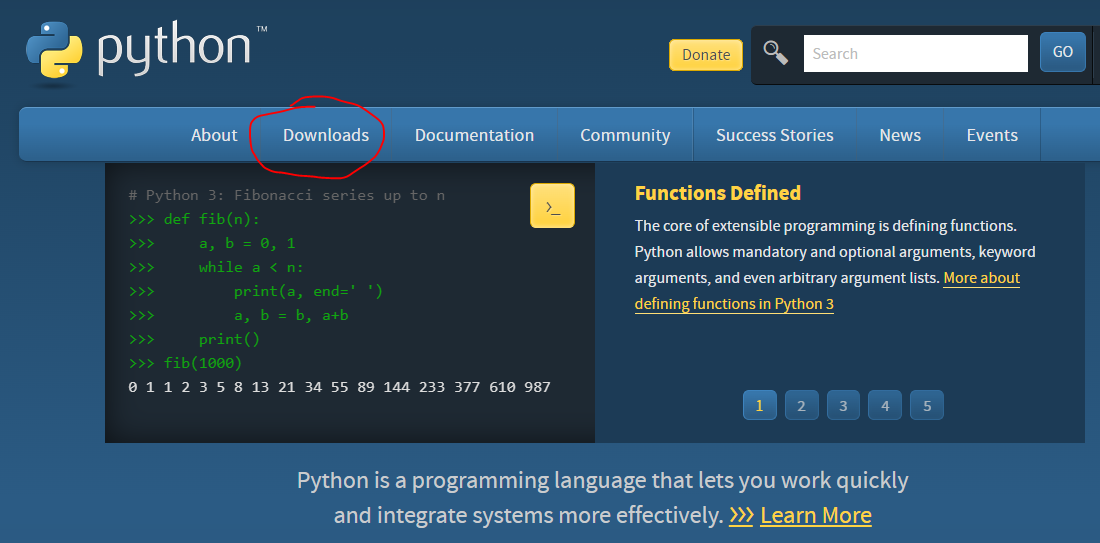Focus the Search input field
1100x543 pixels.
point(915,53)
